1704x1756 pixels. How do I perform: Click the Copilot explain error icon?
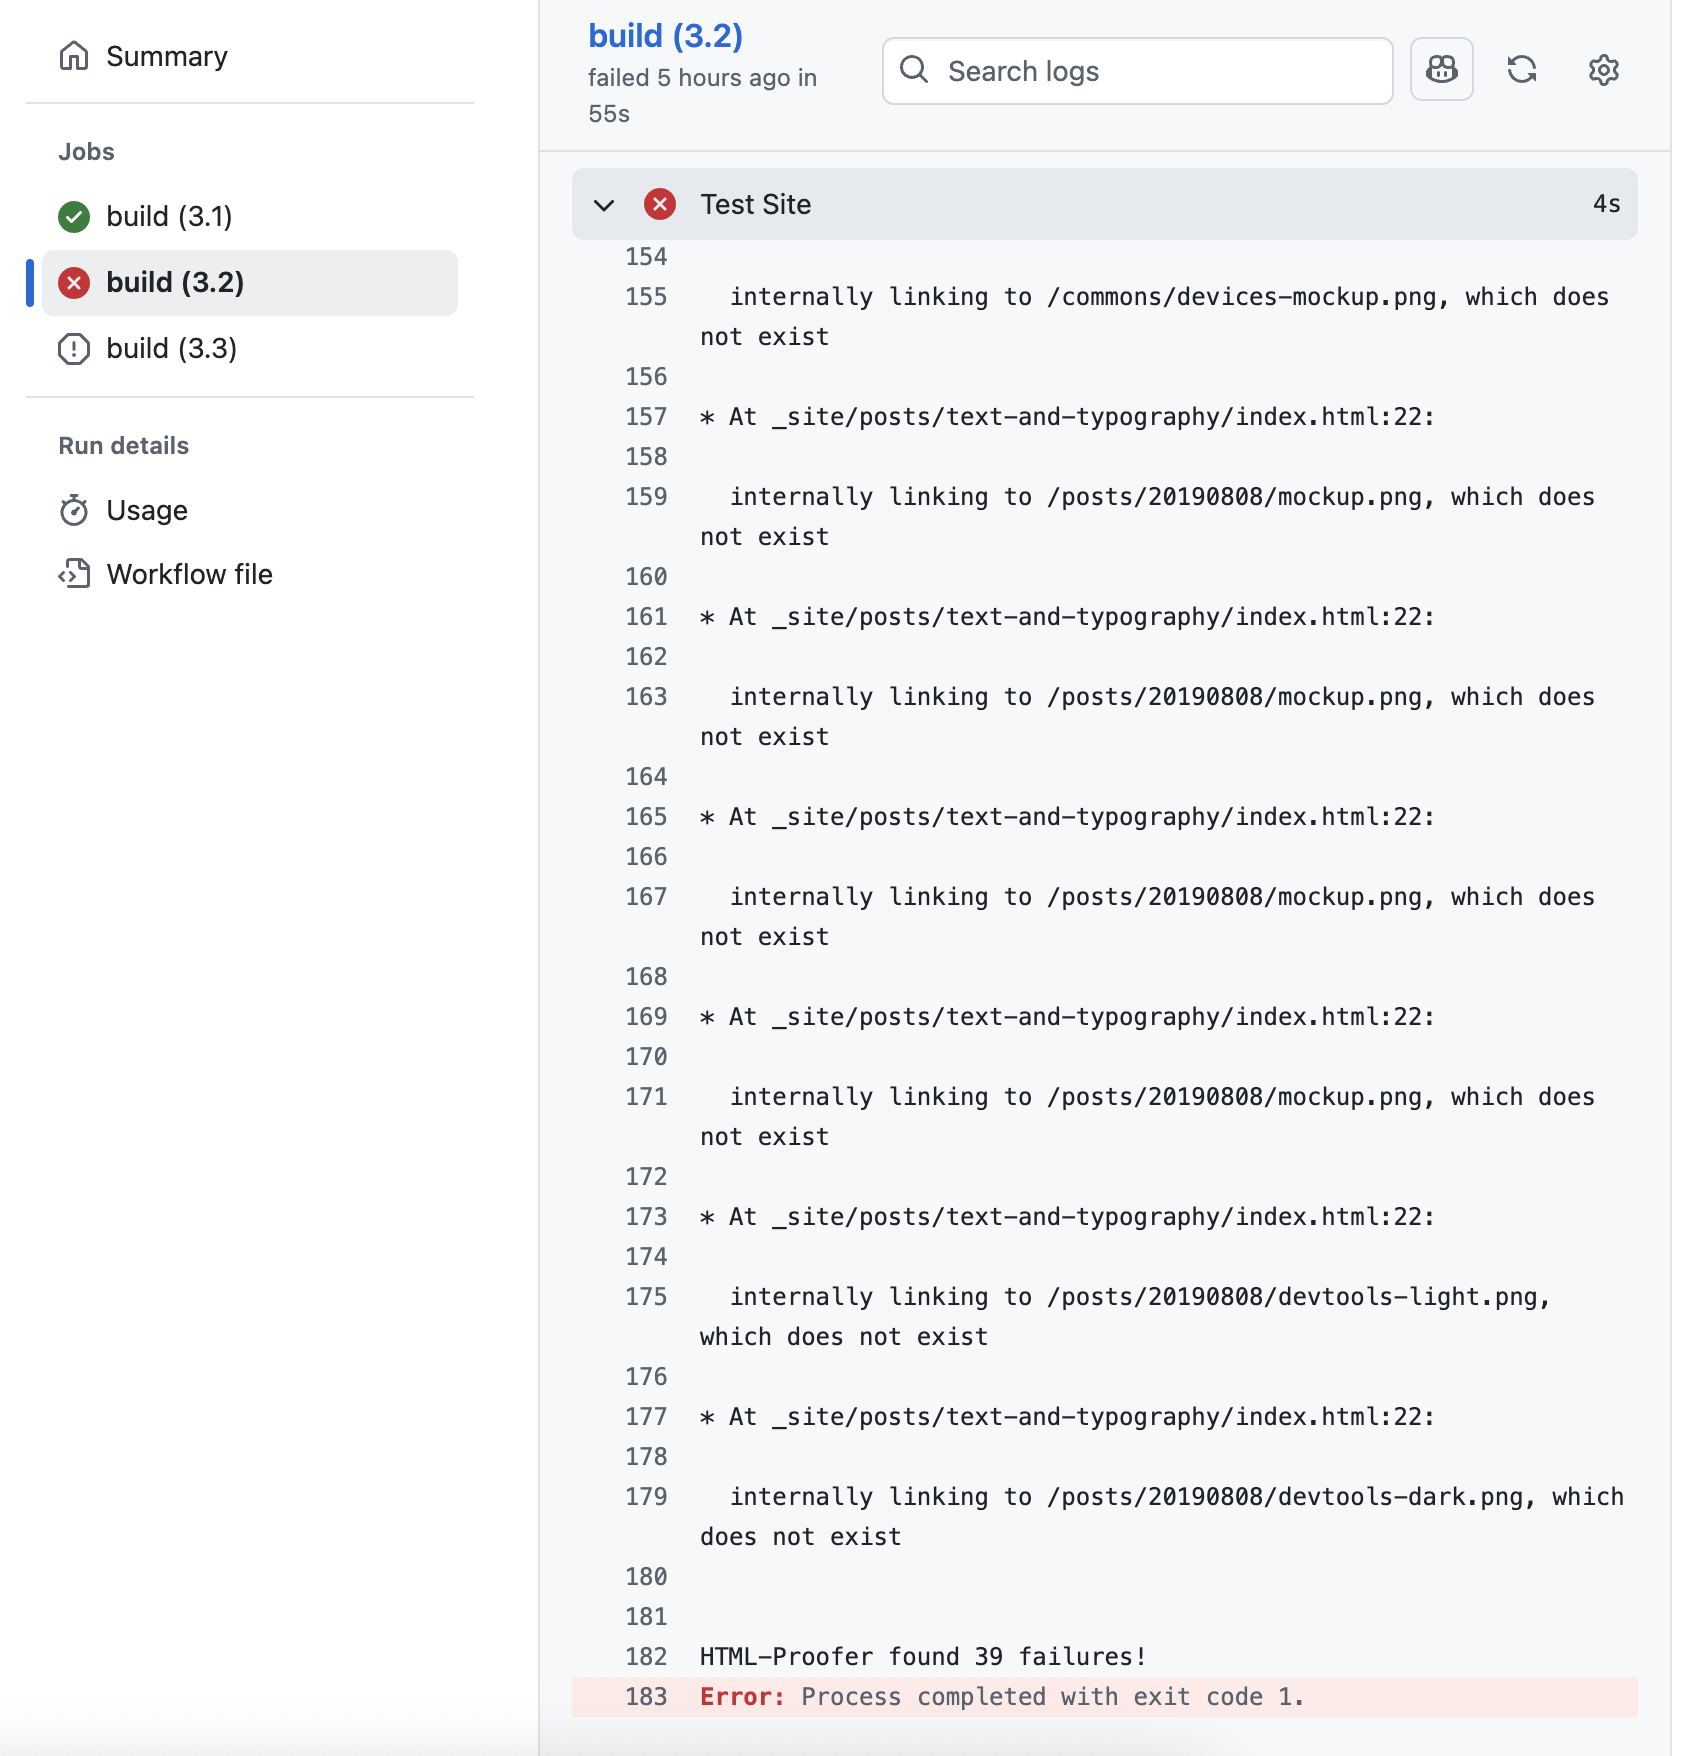coord(1441,70)
